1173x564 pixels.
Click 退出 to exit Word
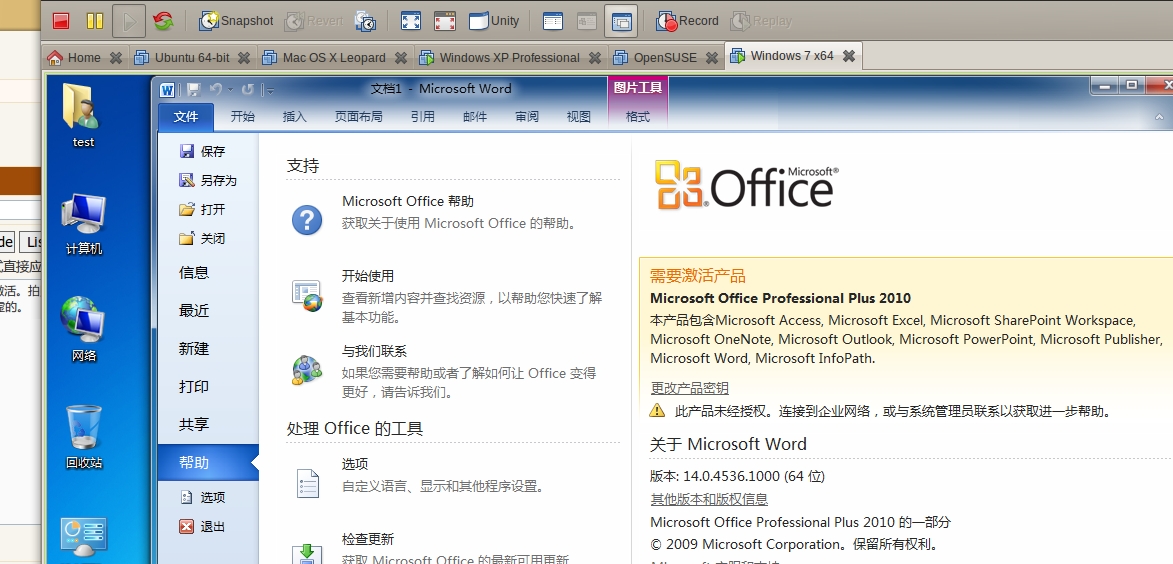pyautogui.click(x=202, y=527)
